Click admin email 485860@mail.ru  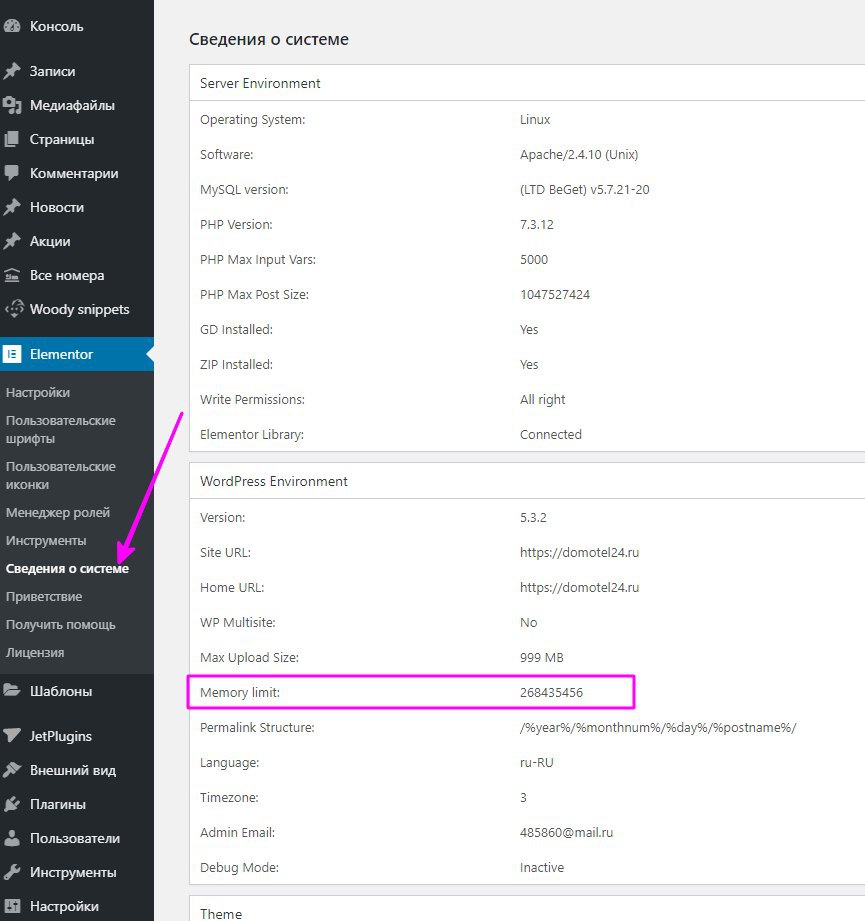tap(566, 832)
